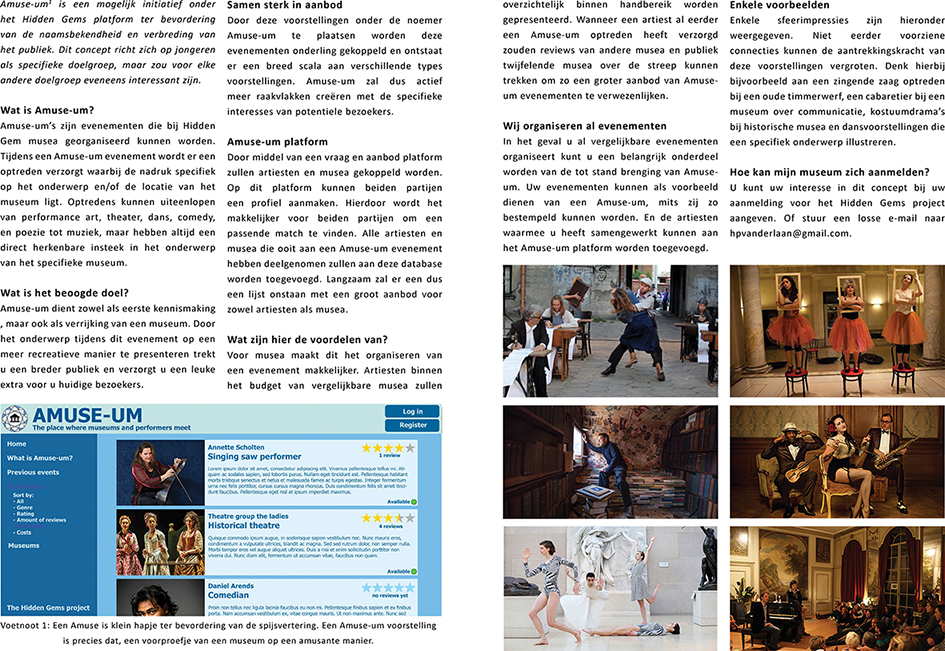This screenshot has width=945, height=651.
Task: Open the Performers menu item
Action: click(25, 486)
